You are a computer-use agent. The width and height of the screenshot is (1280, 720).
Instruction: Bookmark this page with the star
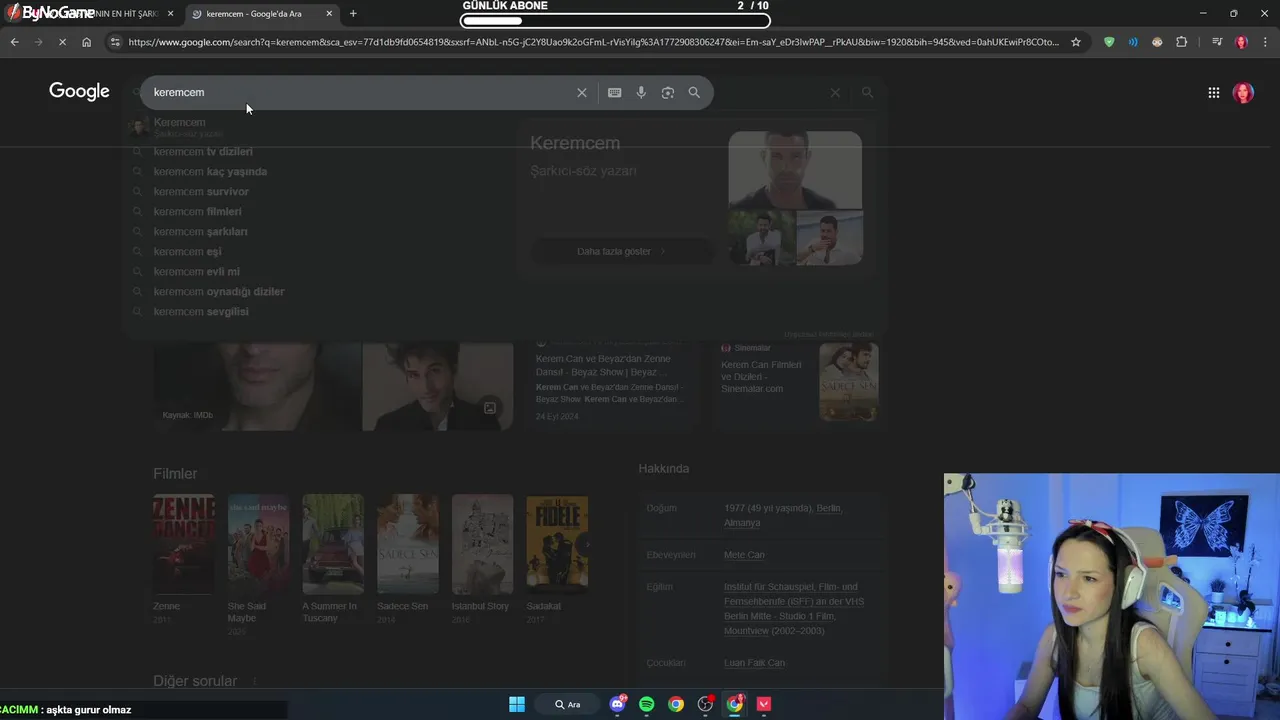pos(1076,42)
